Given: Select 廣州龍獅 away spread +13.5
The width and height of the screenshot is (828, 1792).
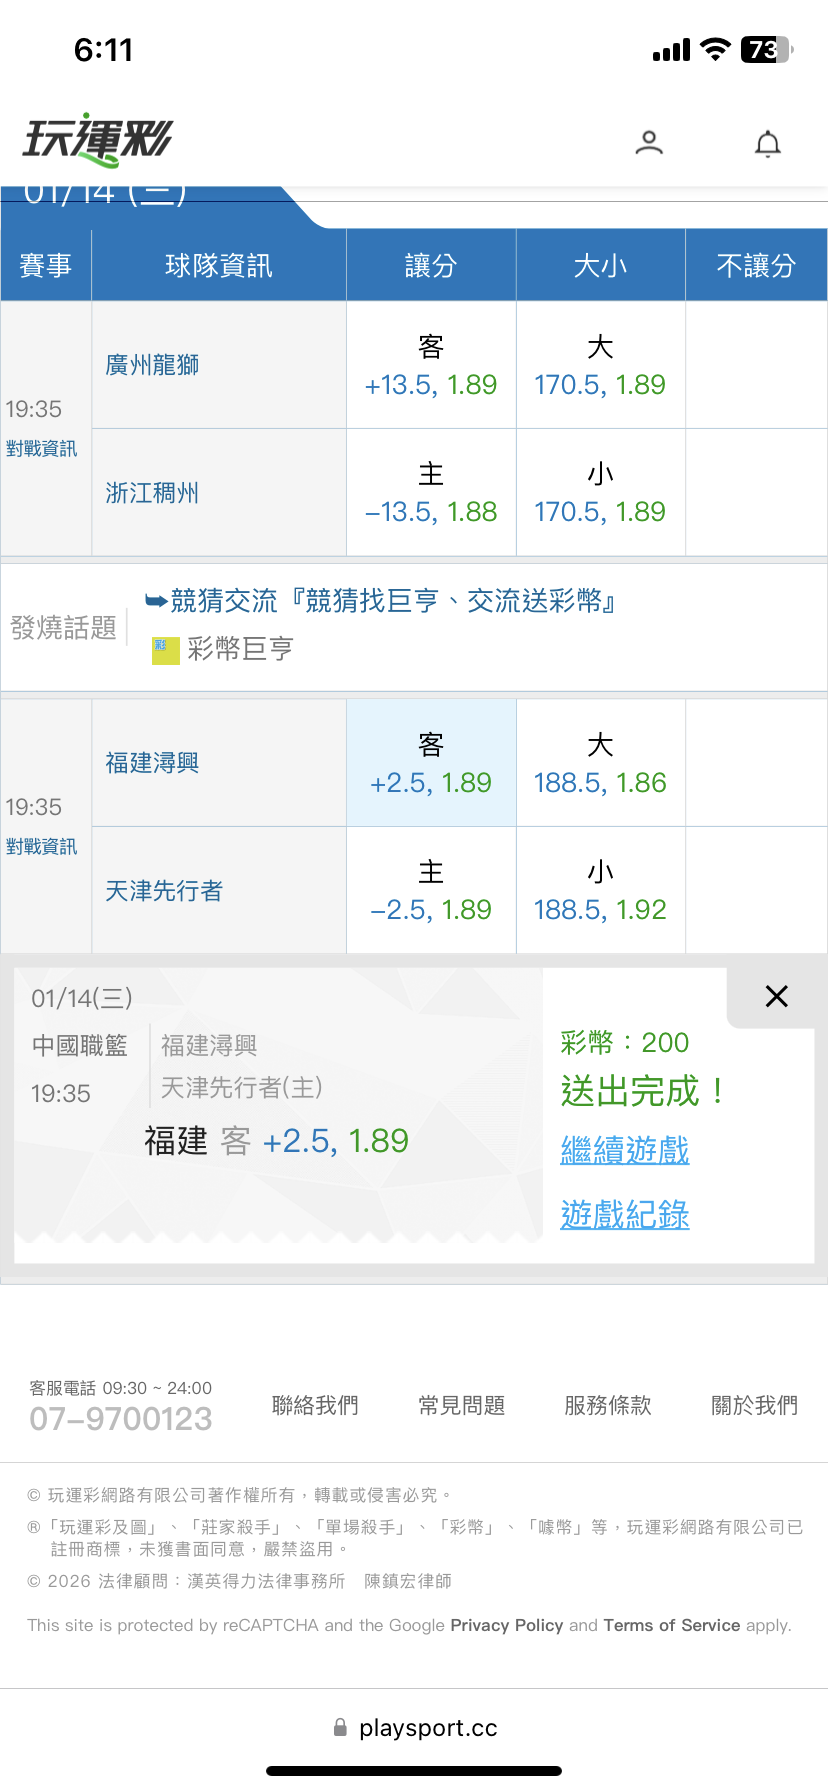Looking at the screenshot, I should pos(431,366).
